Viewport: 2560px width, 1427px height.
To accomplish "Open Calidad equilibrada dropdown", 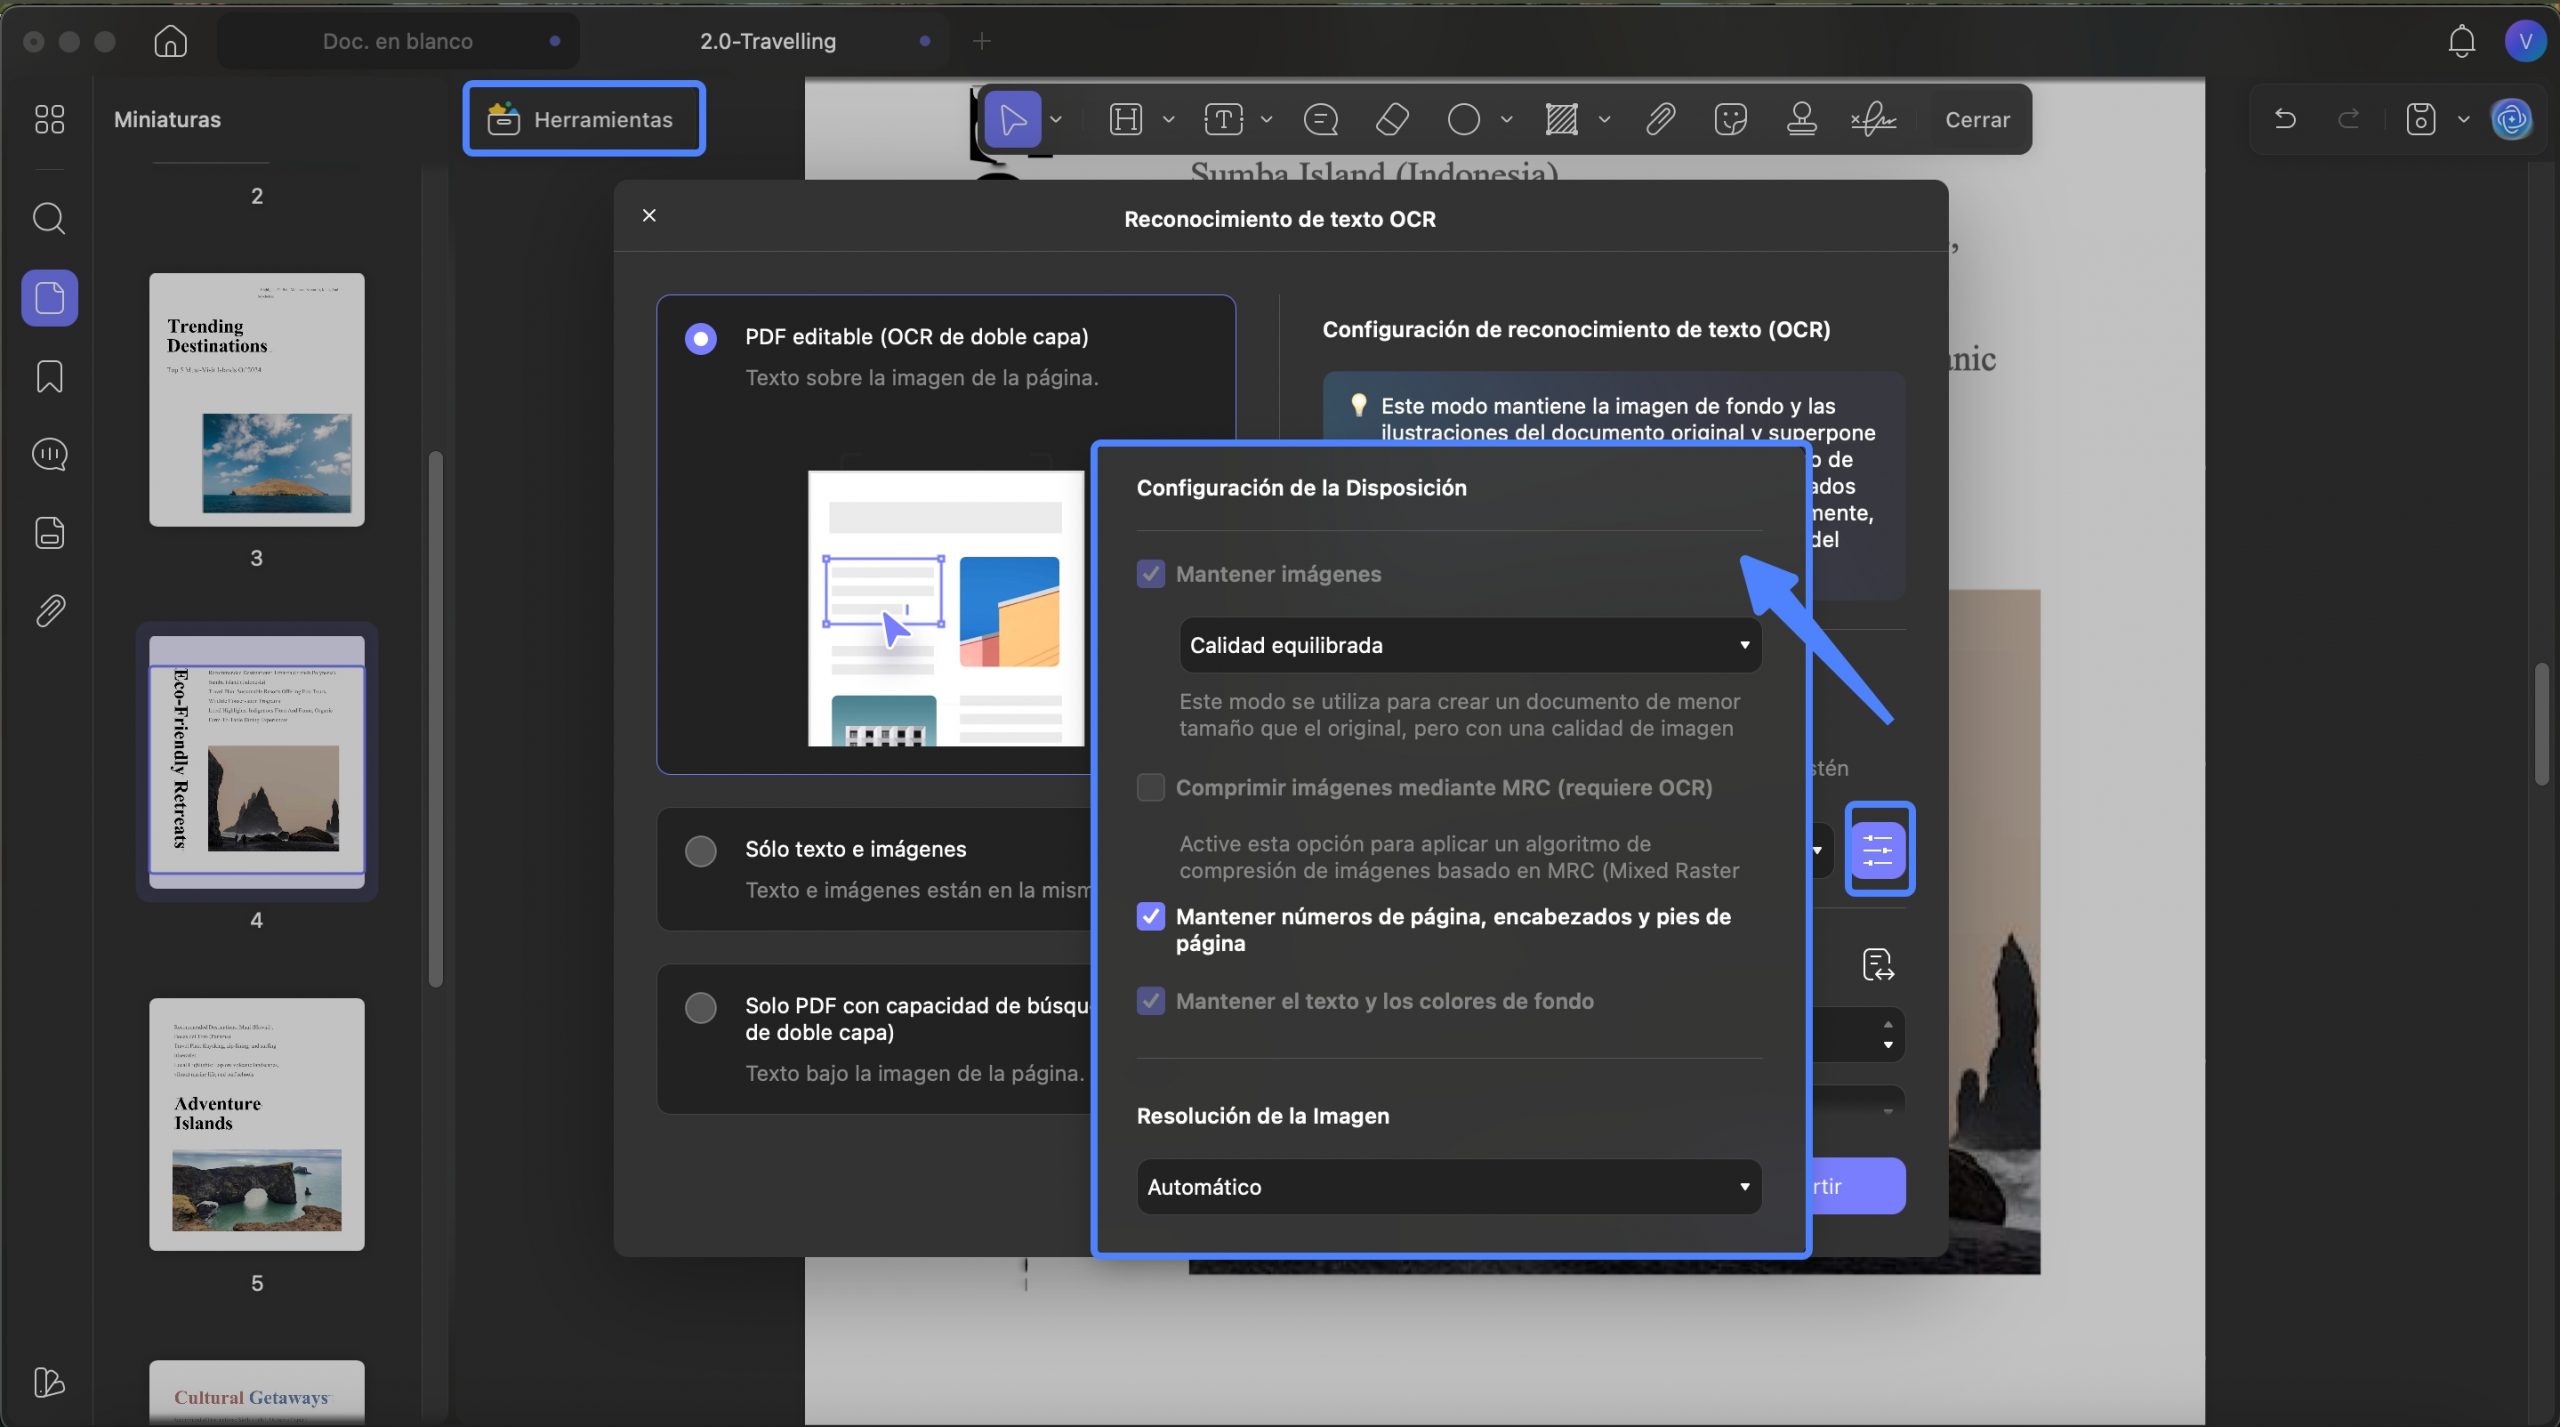I will coord(1469,645).
